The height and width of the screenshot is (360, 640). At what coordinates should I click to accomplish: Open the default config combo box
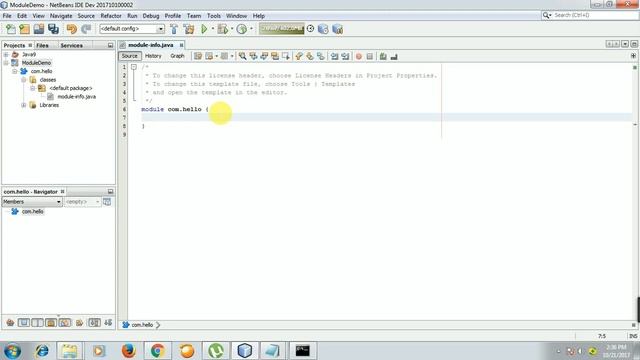(132, 29)
